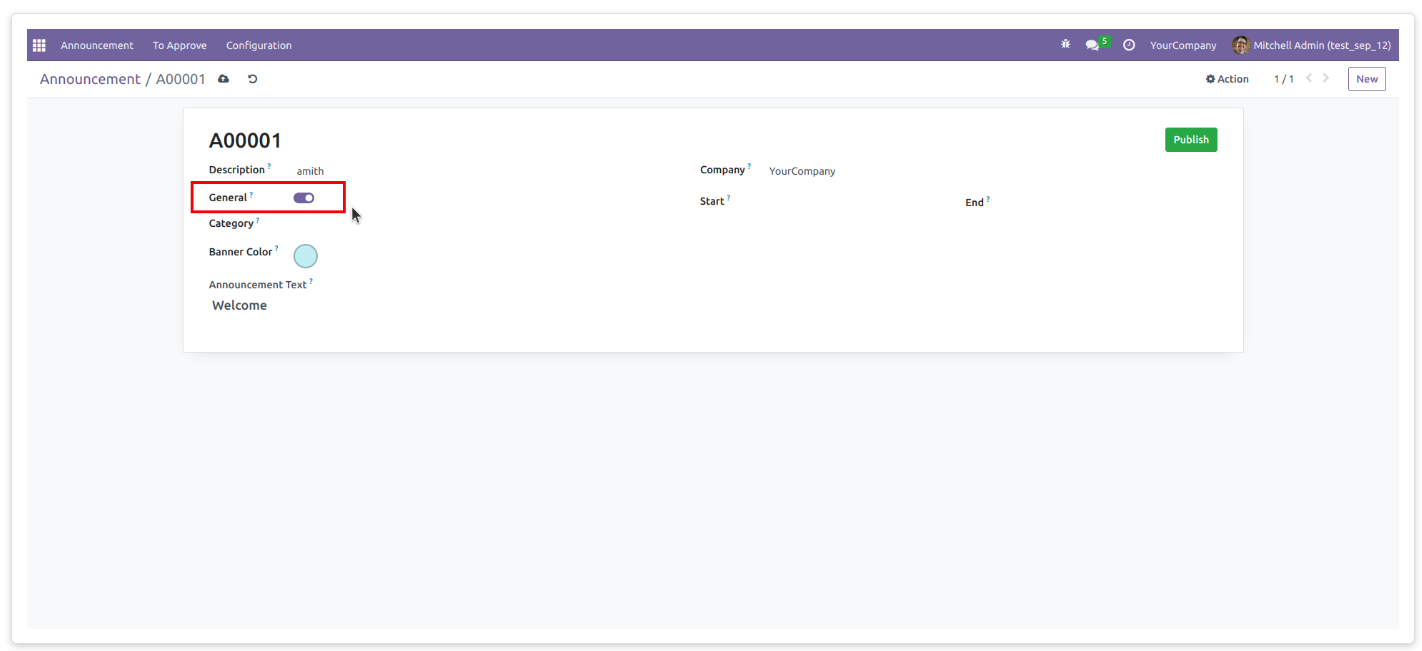
Task: Click the Welcome announcement text
Action: pos(239,306)
